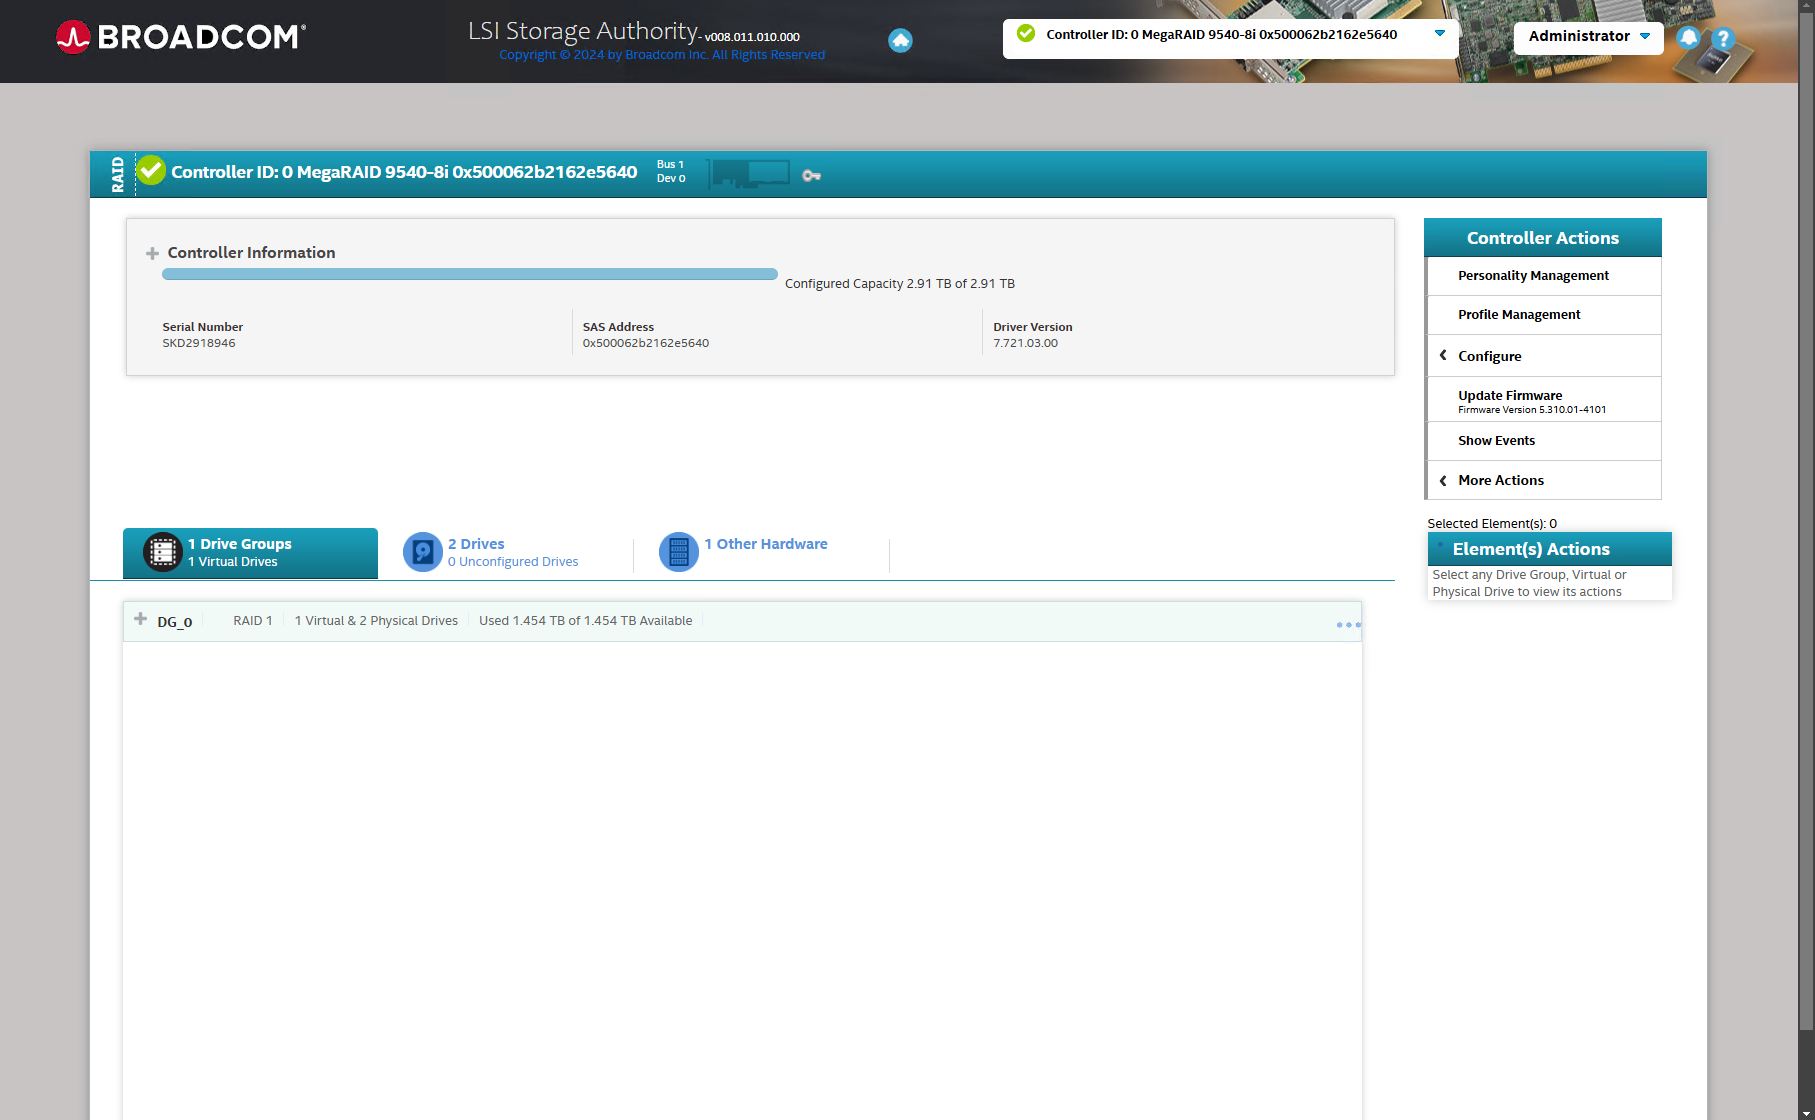Viewport: 1815px width, 1120px height.
Task: Click the Broadcom logo
Action: (181, 37)
